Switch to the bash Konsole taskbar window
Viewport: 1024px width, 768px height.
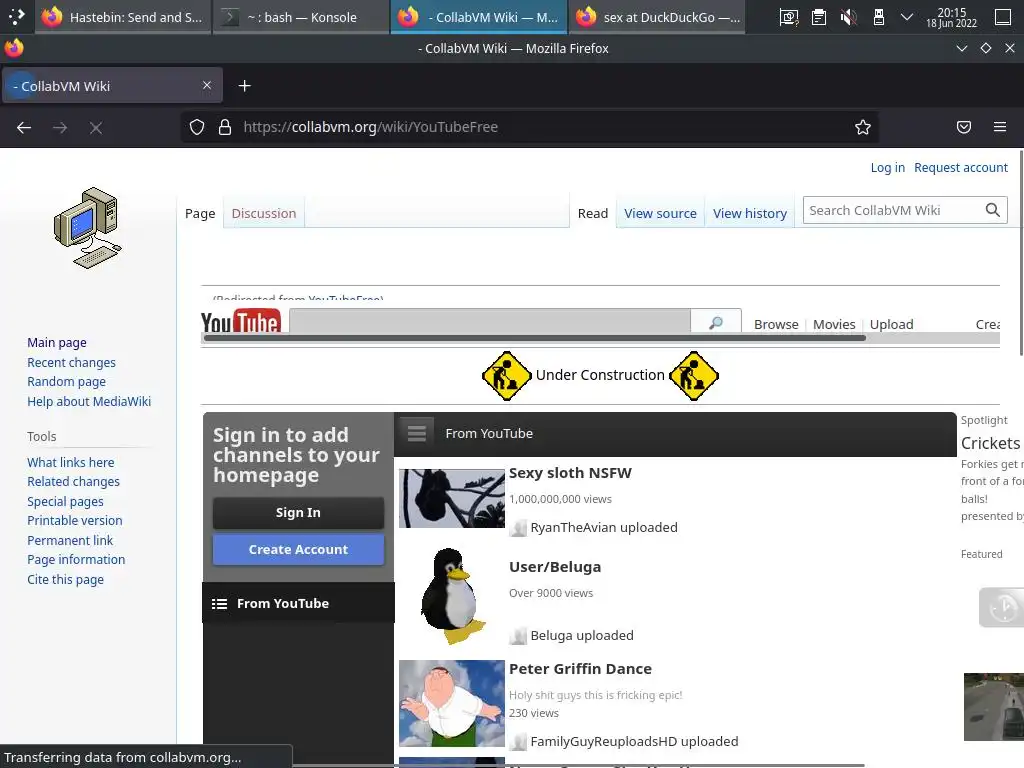[x=302, y=17]
